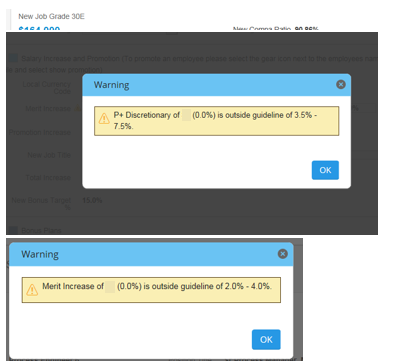Select the 15.0% bonus target value
Image resolution: width=396 pixels, height=364 pixels.
(92, 201)
